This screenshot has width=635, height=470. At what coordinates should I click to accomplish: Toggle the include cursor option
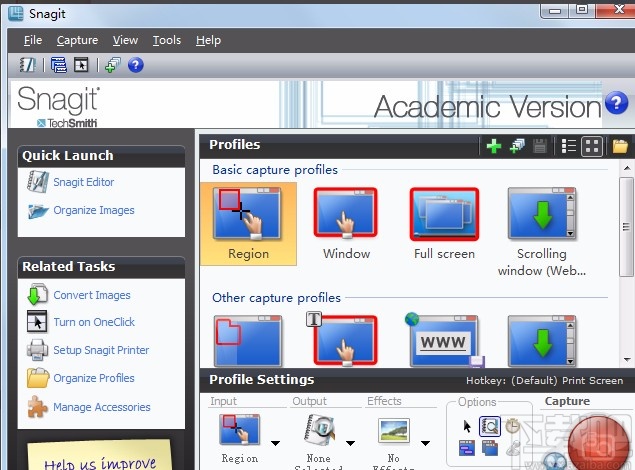(x=467, y=426)
